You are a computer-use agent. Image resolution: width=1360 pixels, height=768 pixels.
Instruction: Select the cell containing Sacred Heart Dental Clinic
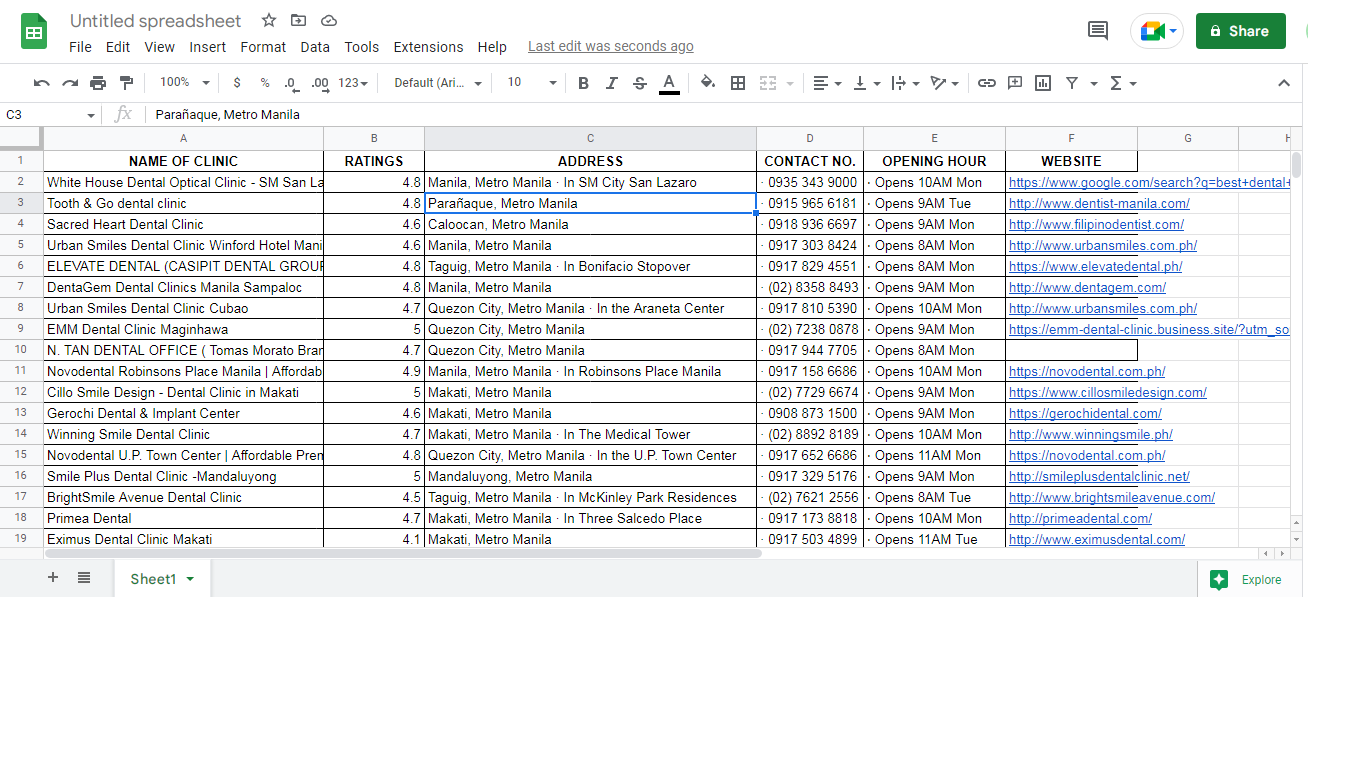[183, 225]
